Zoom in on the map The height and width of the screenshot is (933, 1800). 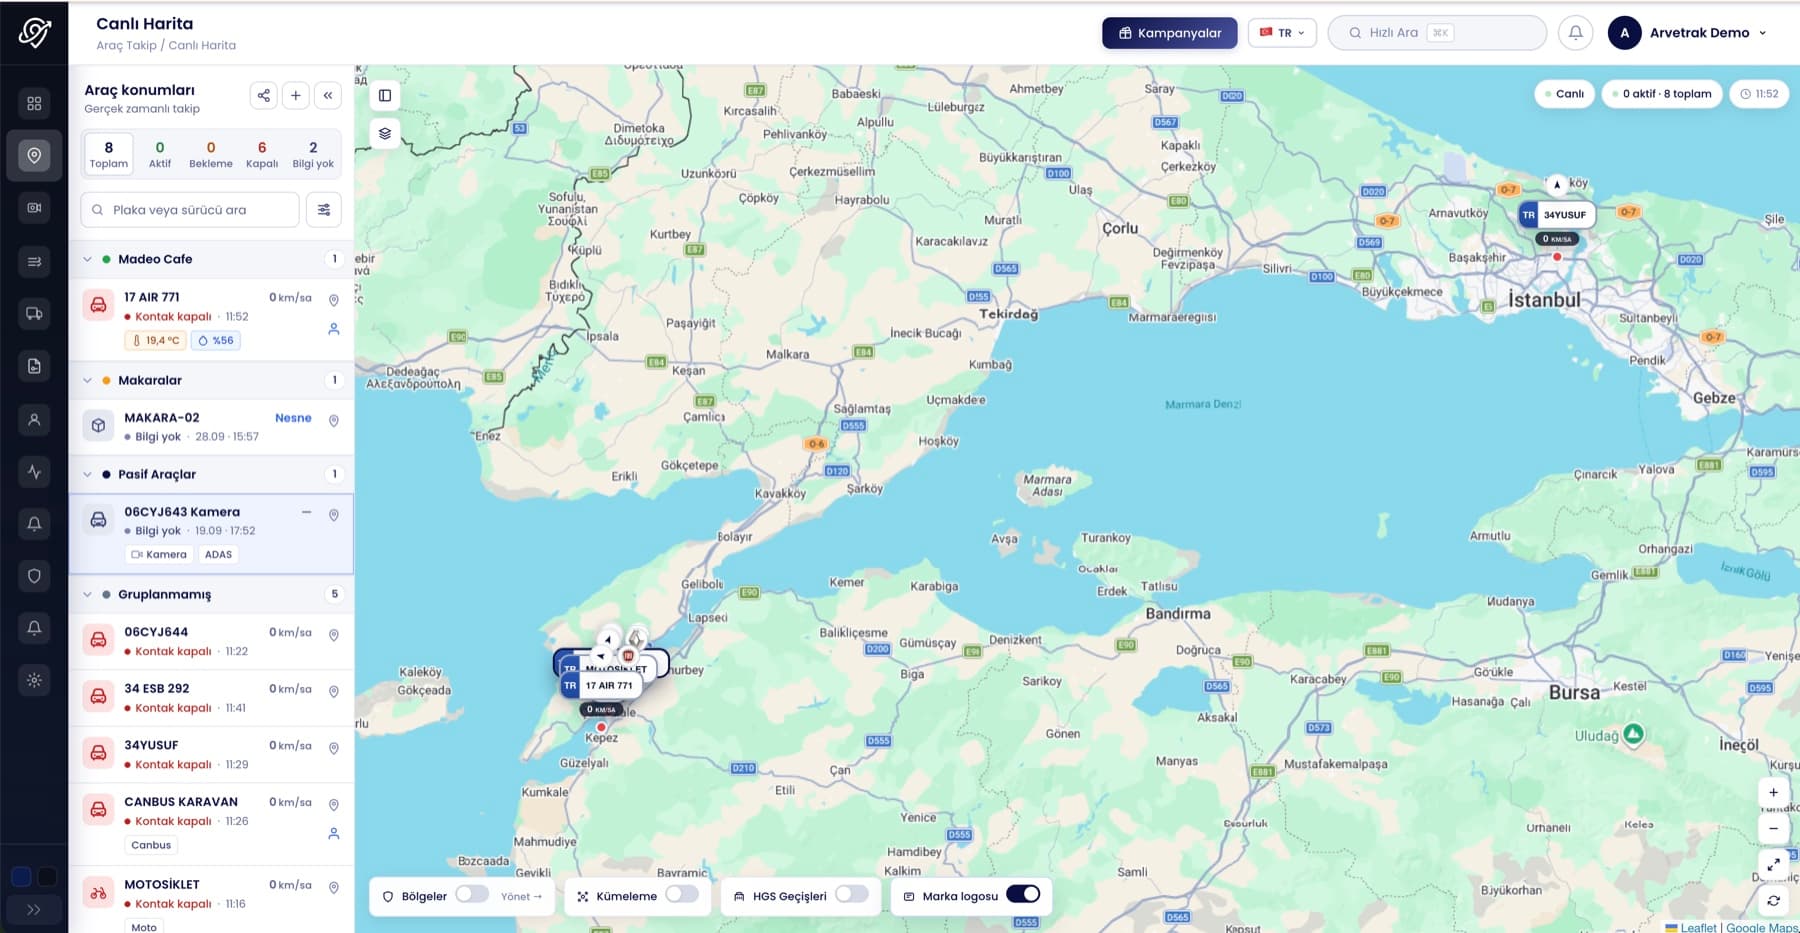pyautogui.click(x=1773, y=792)
